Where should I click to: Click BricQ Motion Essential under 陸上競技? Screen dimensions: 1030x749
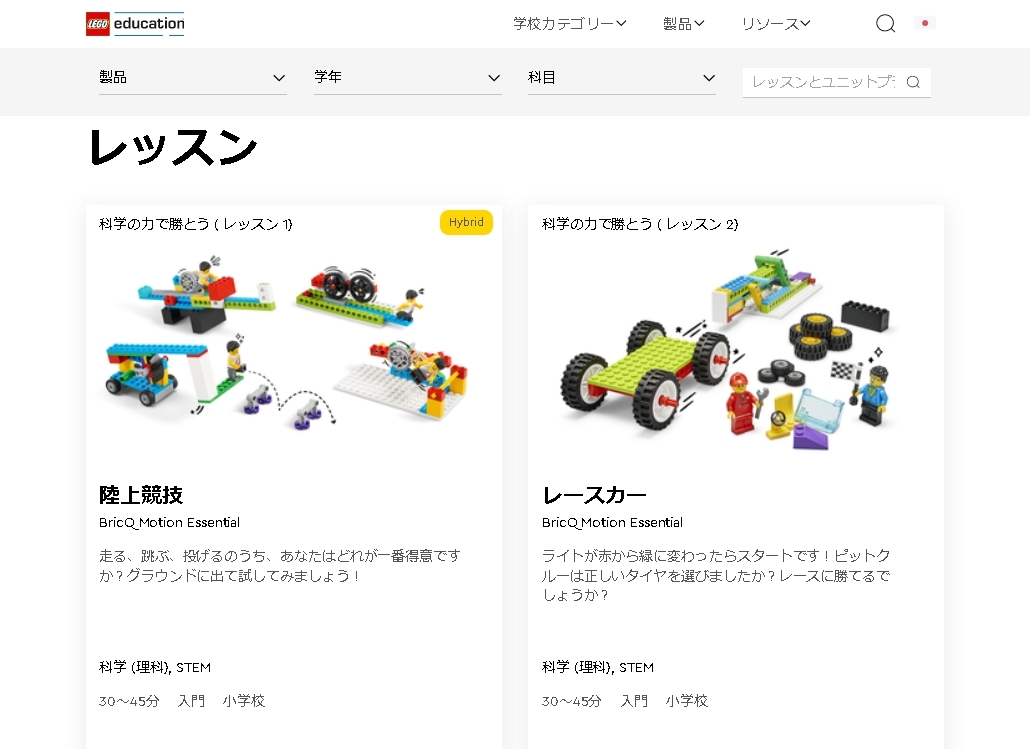169,522
